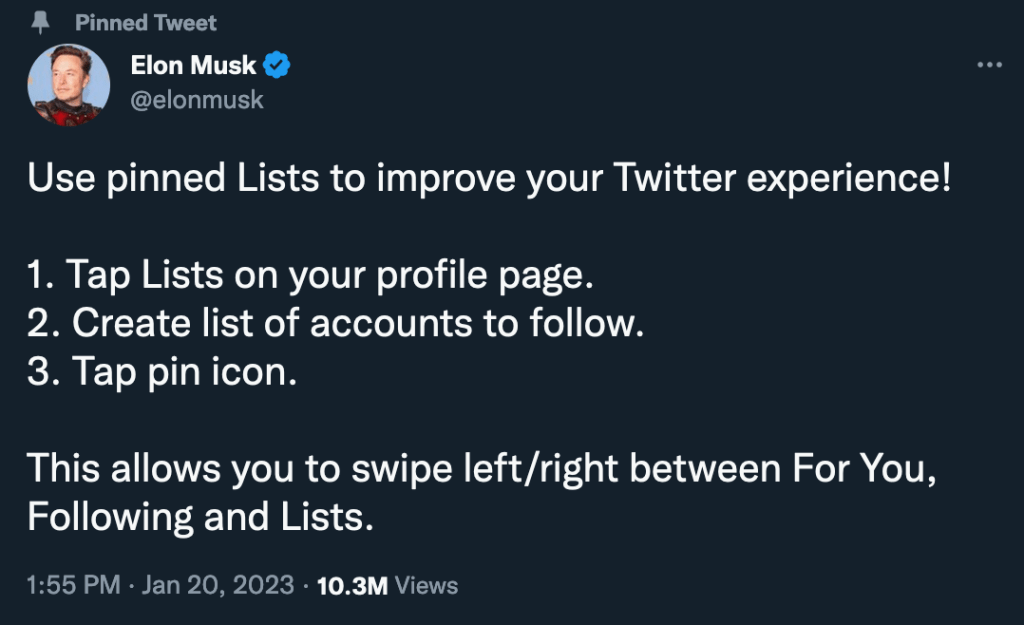Click the word 'Twitter' in the tweet
The height and width of the screenshot is (625, 1024).
click(673, 179)
